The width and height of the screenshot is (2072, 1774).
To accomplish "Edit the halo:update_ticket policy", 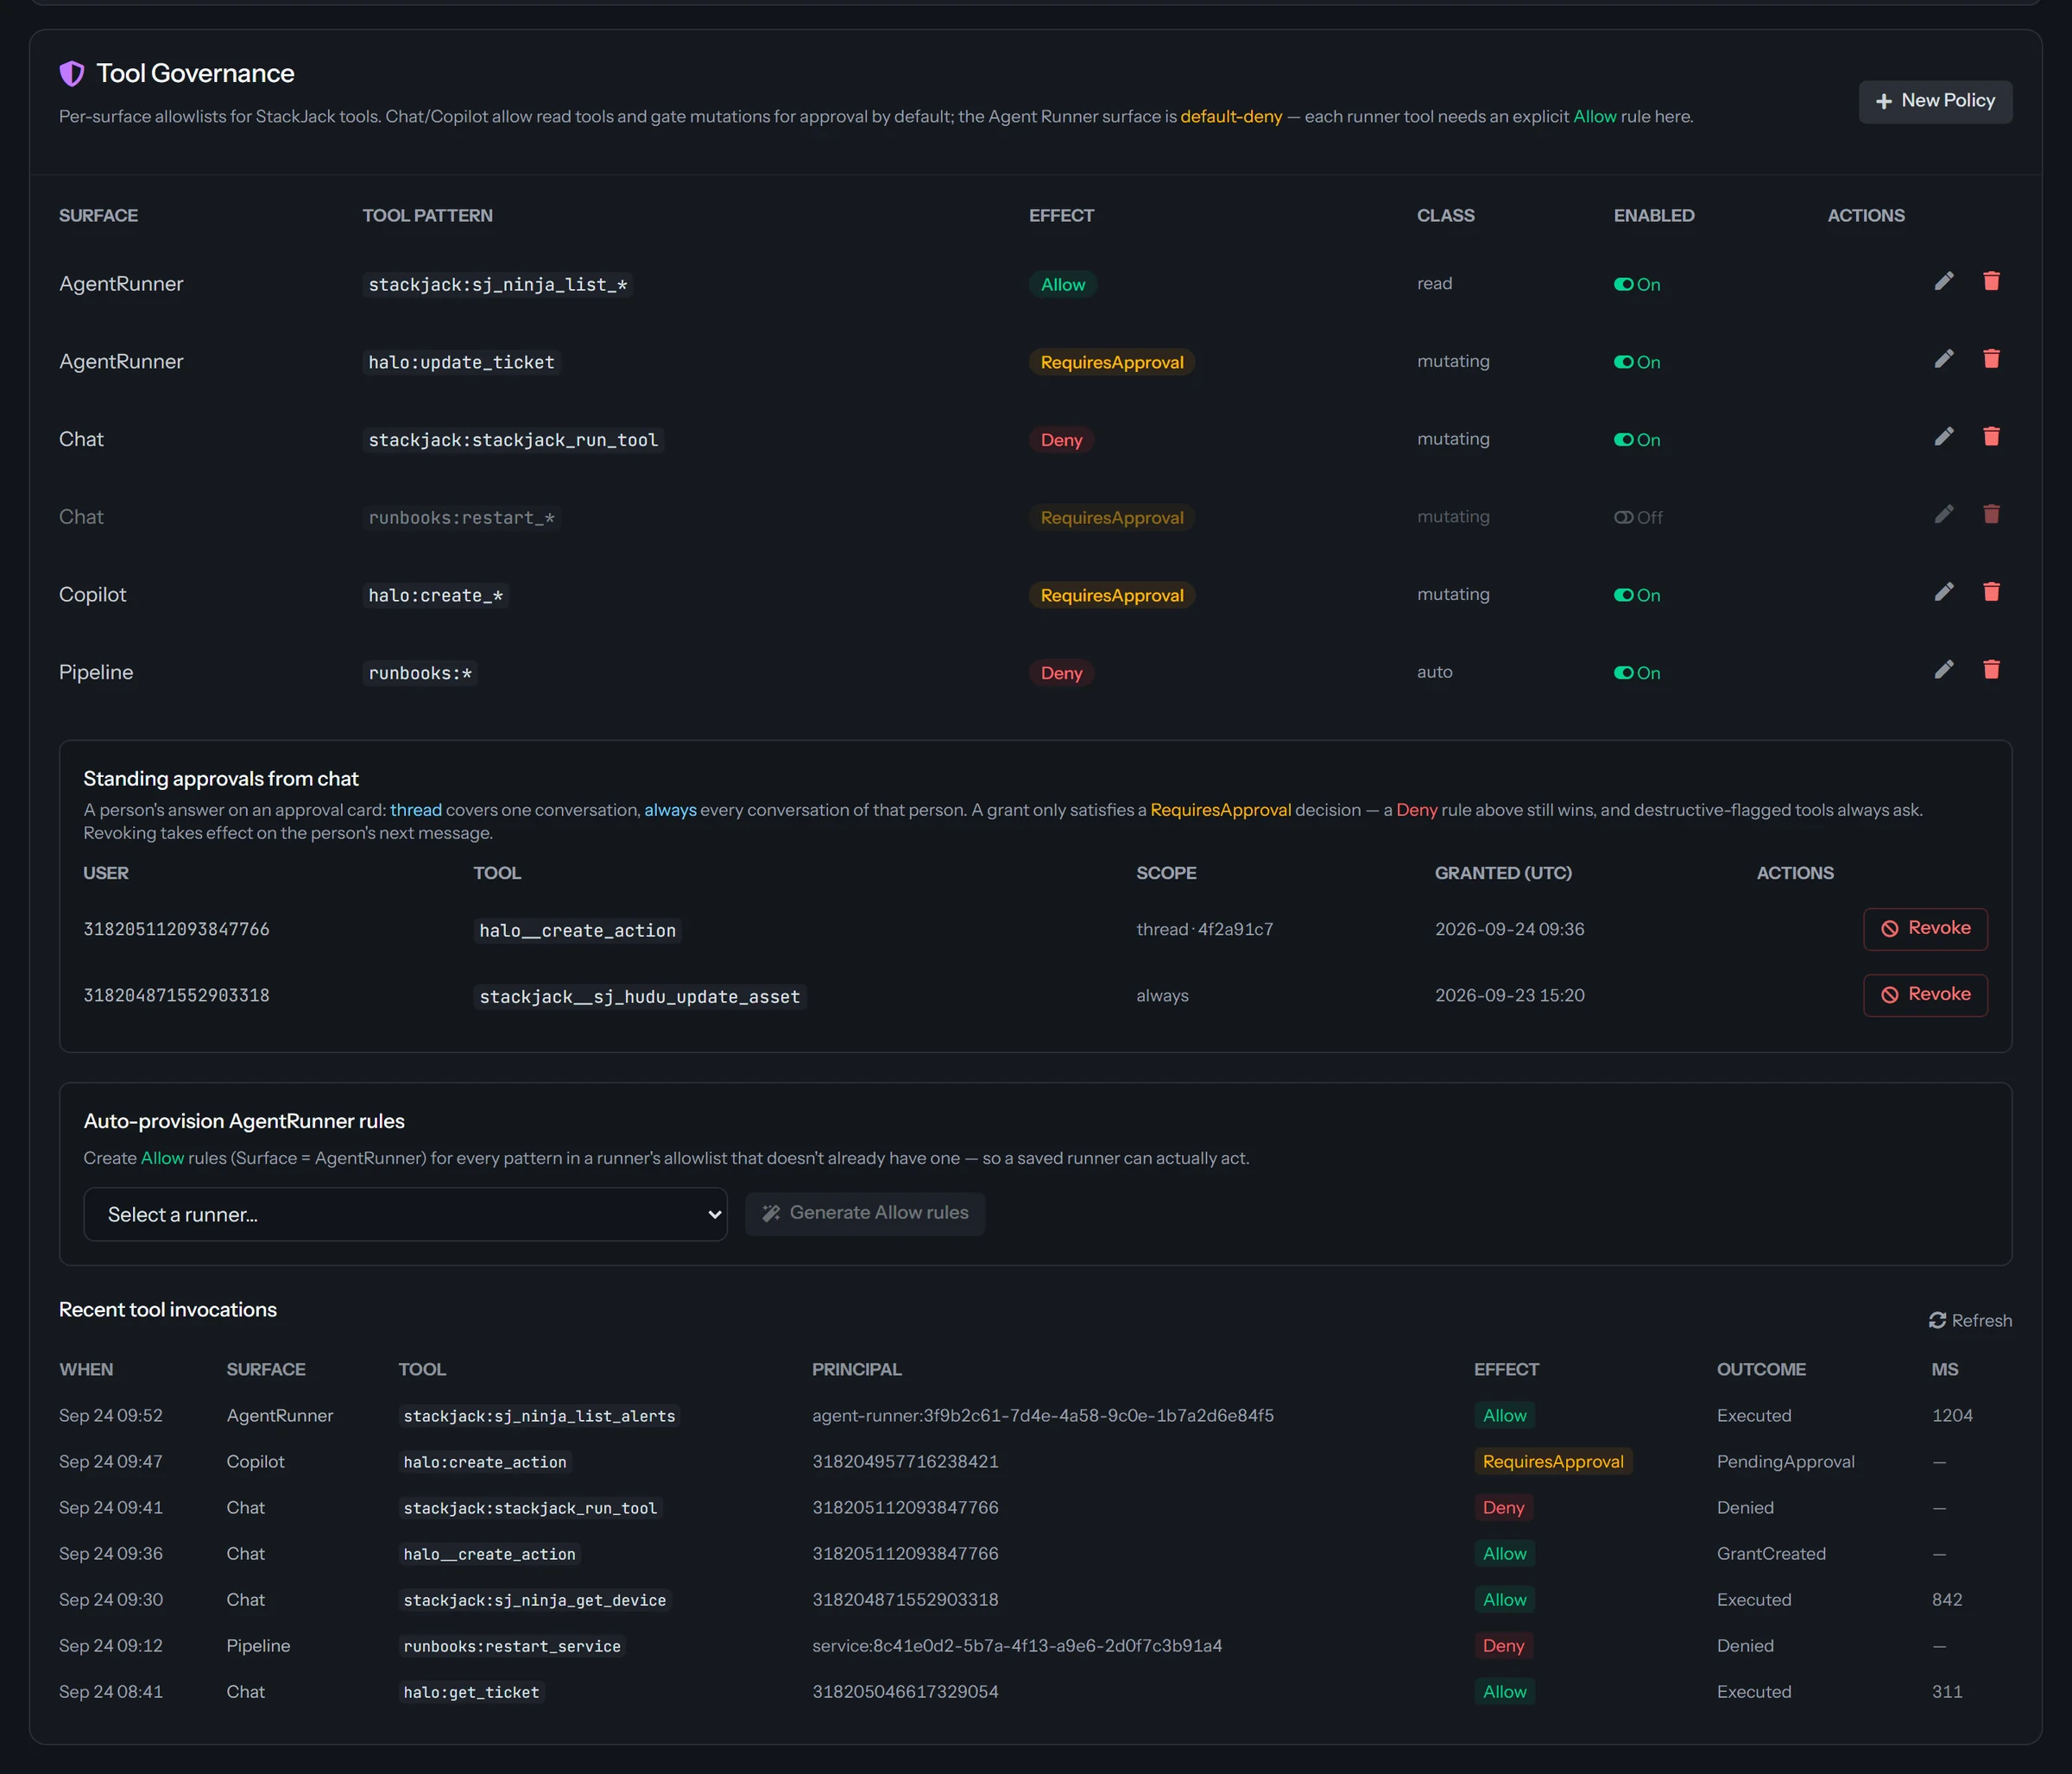I will (x=1943, y=359).
